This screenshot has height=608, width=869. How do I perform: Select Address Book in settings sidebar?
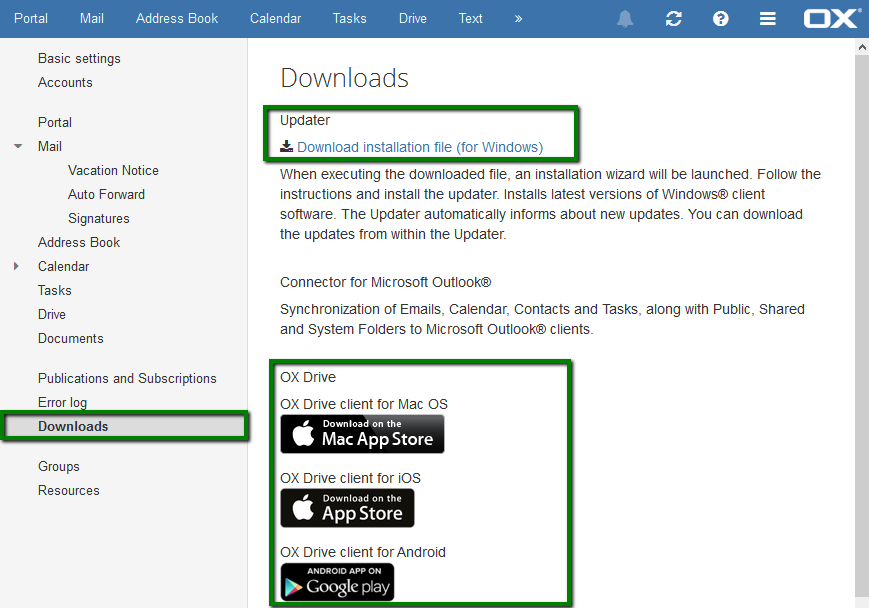79,242
